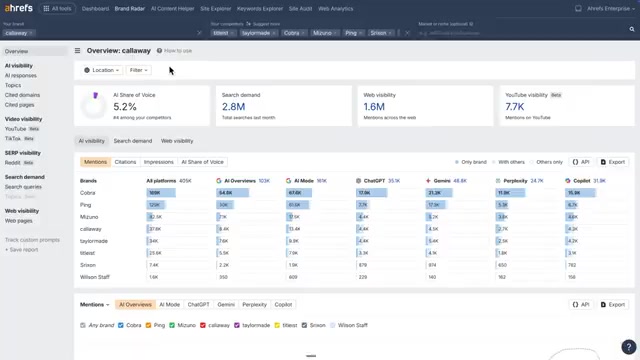Viewport: 640px width, 360px height.
Task: Open the Cited domains sidebar link
Action: [x=22, y=95]
